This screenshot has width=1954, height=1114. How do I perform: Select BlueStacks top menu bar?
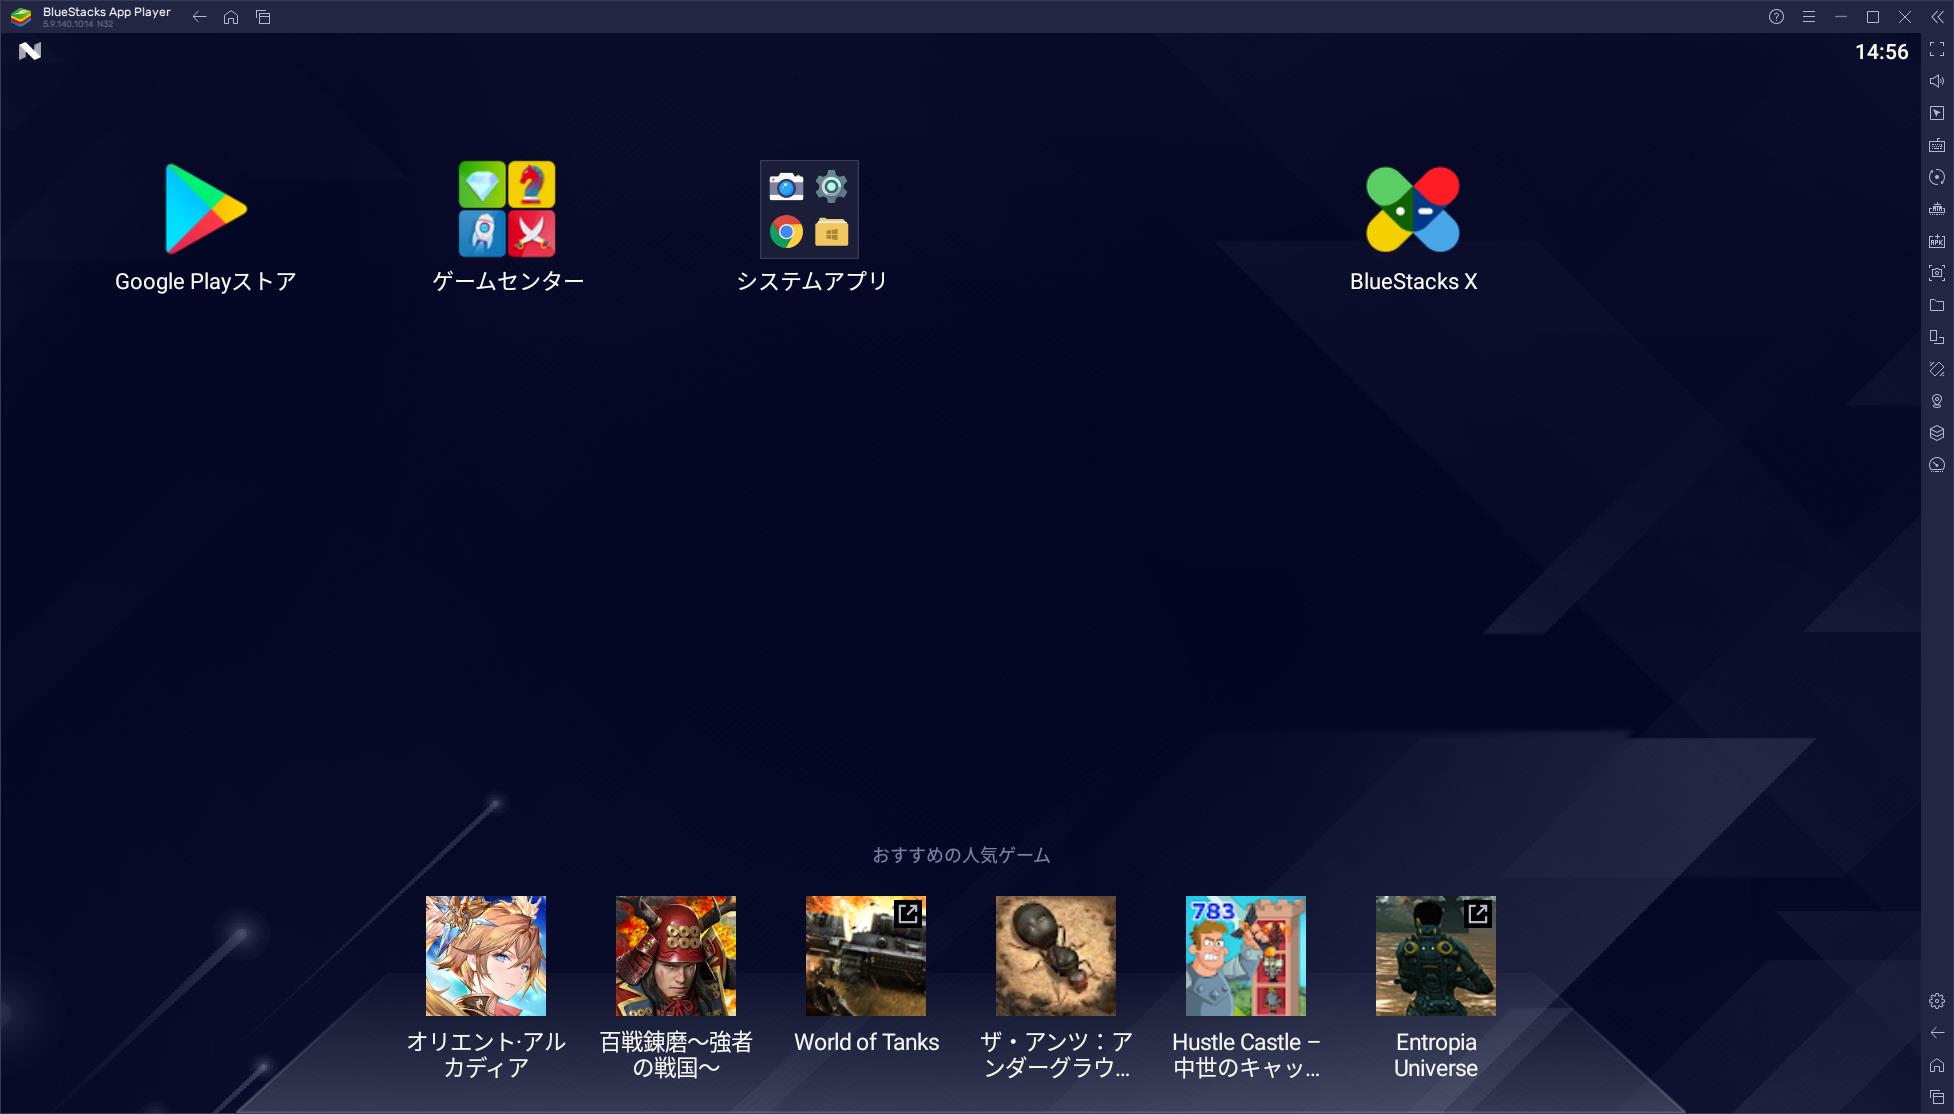pos(977,16)
